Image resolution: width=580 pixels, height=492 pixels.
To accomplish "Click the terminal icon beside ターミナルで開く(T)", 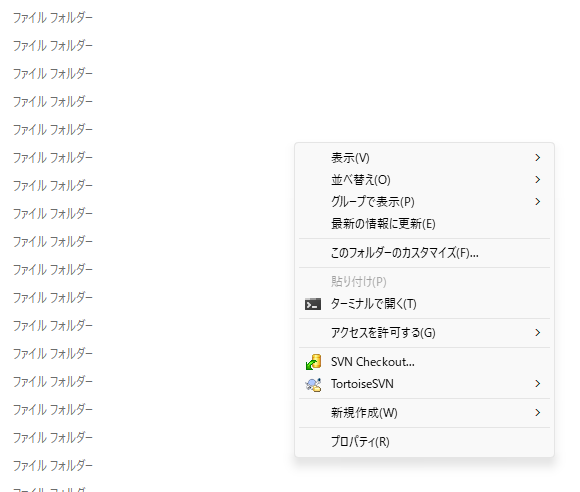I will 313,304.
